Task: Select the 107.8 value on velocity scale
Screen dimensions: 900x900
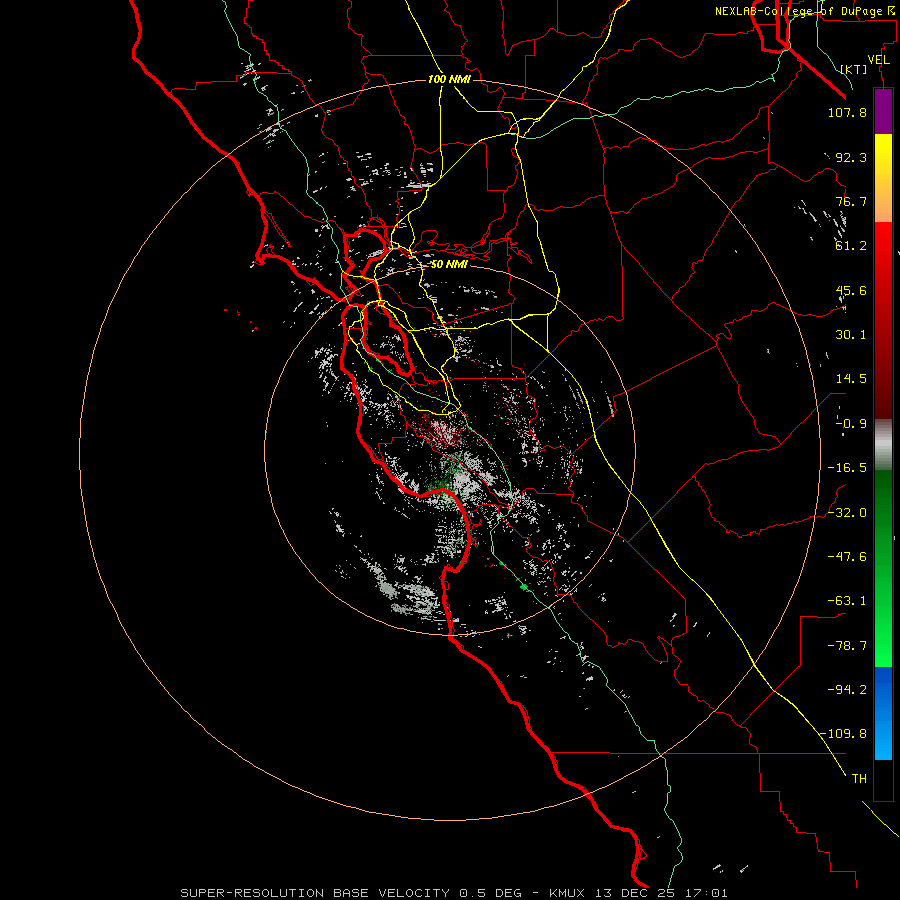Action: click(x=847, y=112)
